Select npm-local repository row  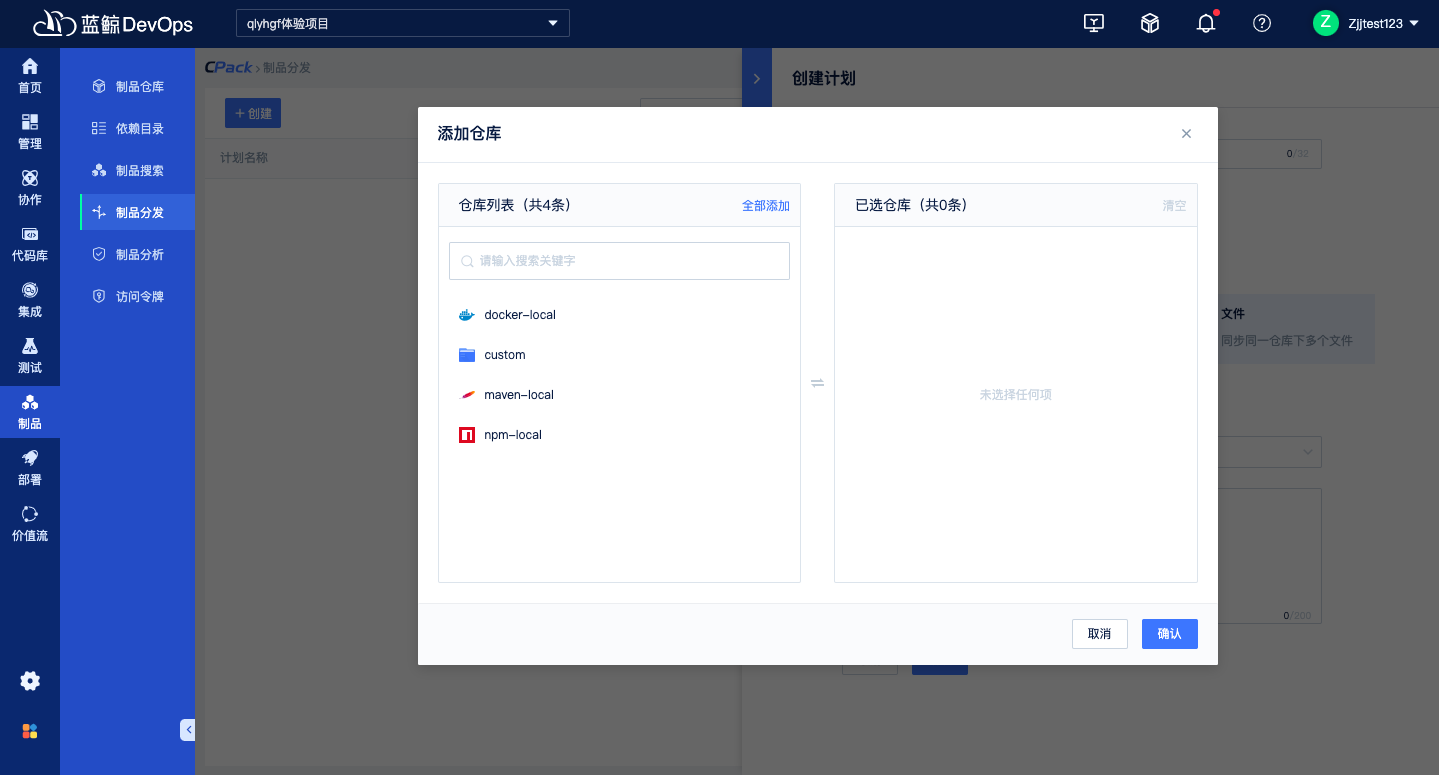619,435
